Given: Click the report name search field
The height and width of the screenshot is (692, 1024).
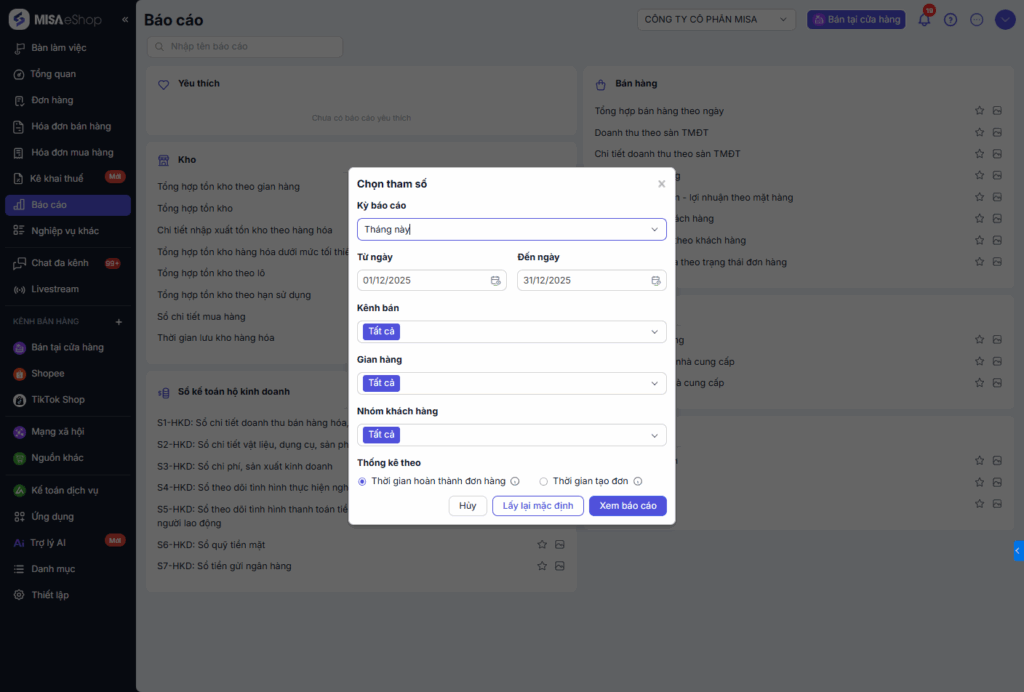Looking at the screenshot, I should pos(245,47).
